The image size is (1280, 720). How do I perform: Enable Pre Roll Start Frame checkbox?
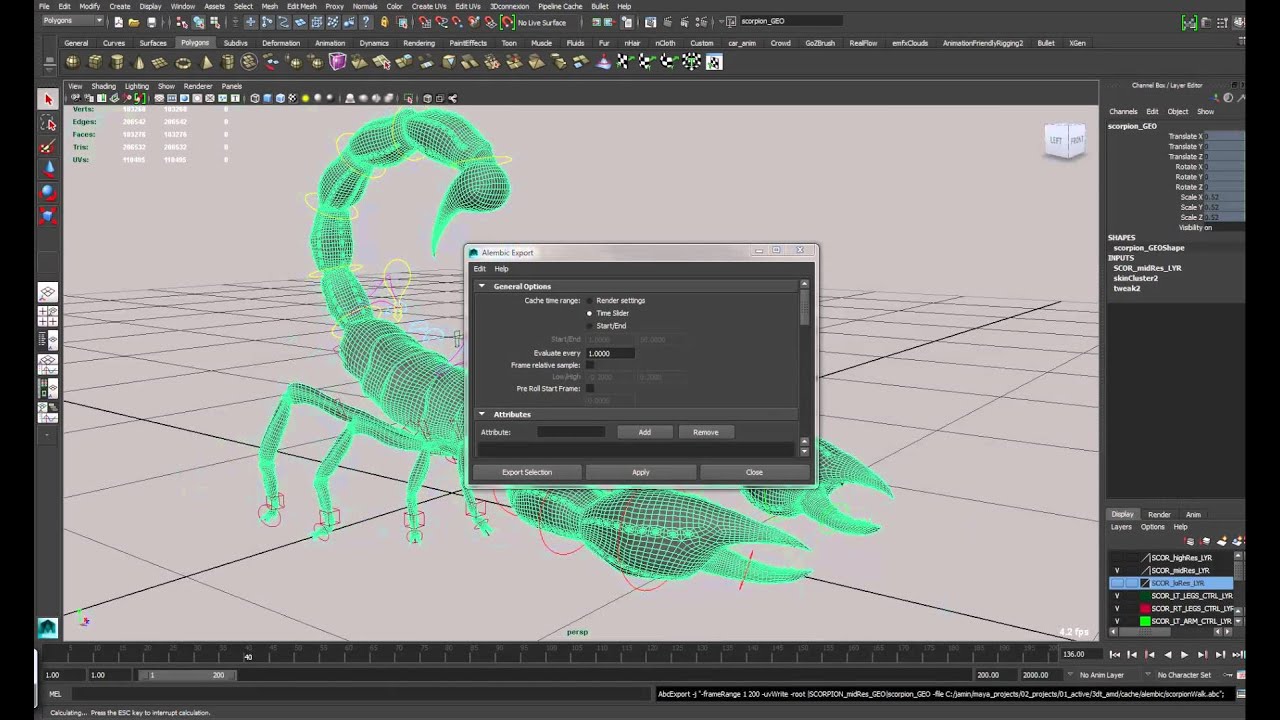[x=590, y=388]
